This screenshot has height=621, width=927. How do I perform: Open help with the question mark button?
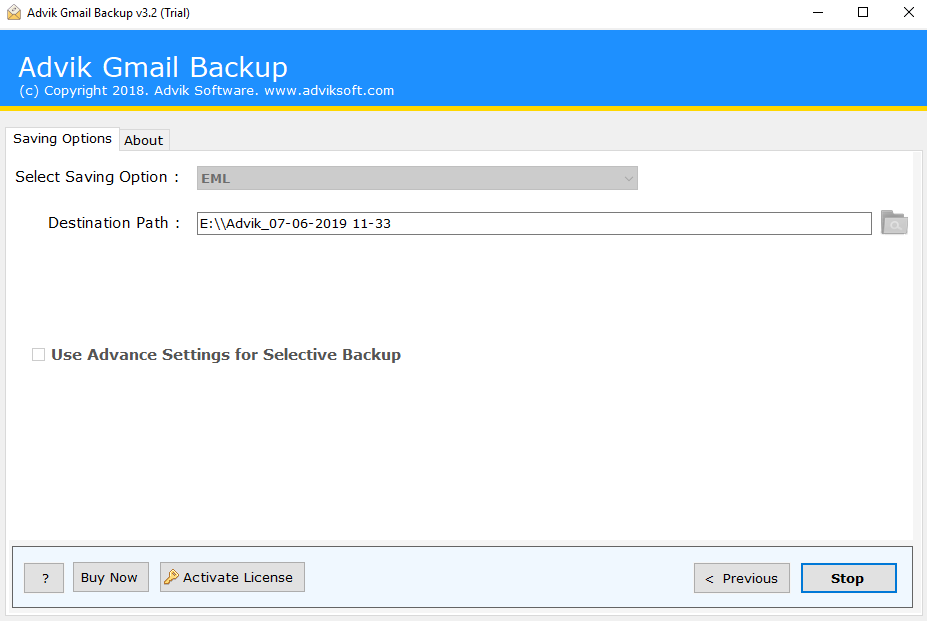(44, 578)
